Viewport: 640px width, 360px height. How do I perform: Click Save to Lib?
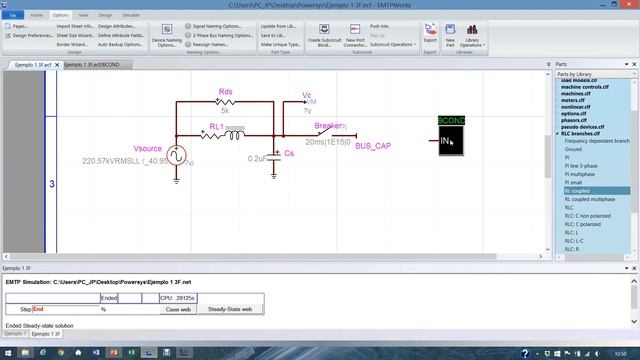(273, 36)
